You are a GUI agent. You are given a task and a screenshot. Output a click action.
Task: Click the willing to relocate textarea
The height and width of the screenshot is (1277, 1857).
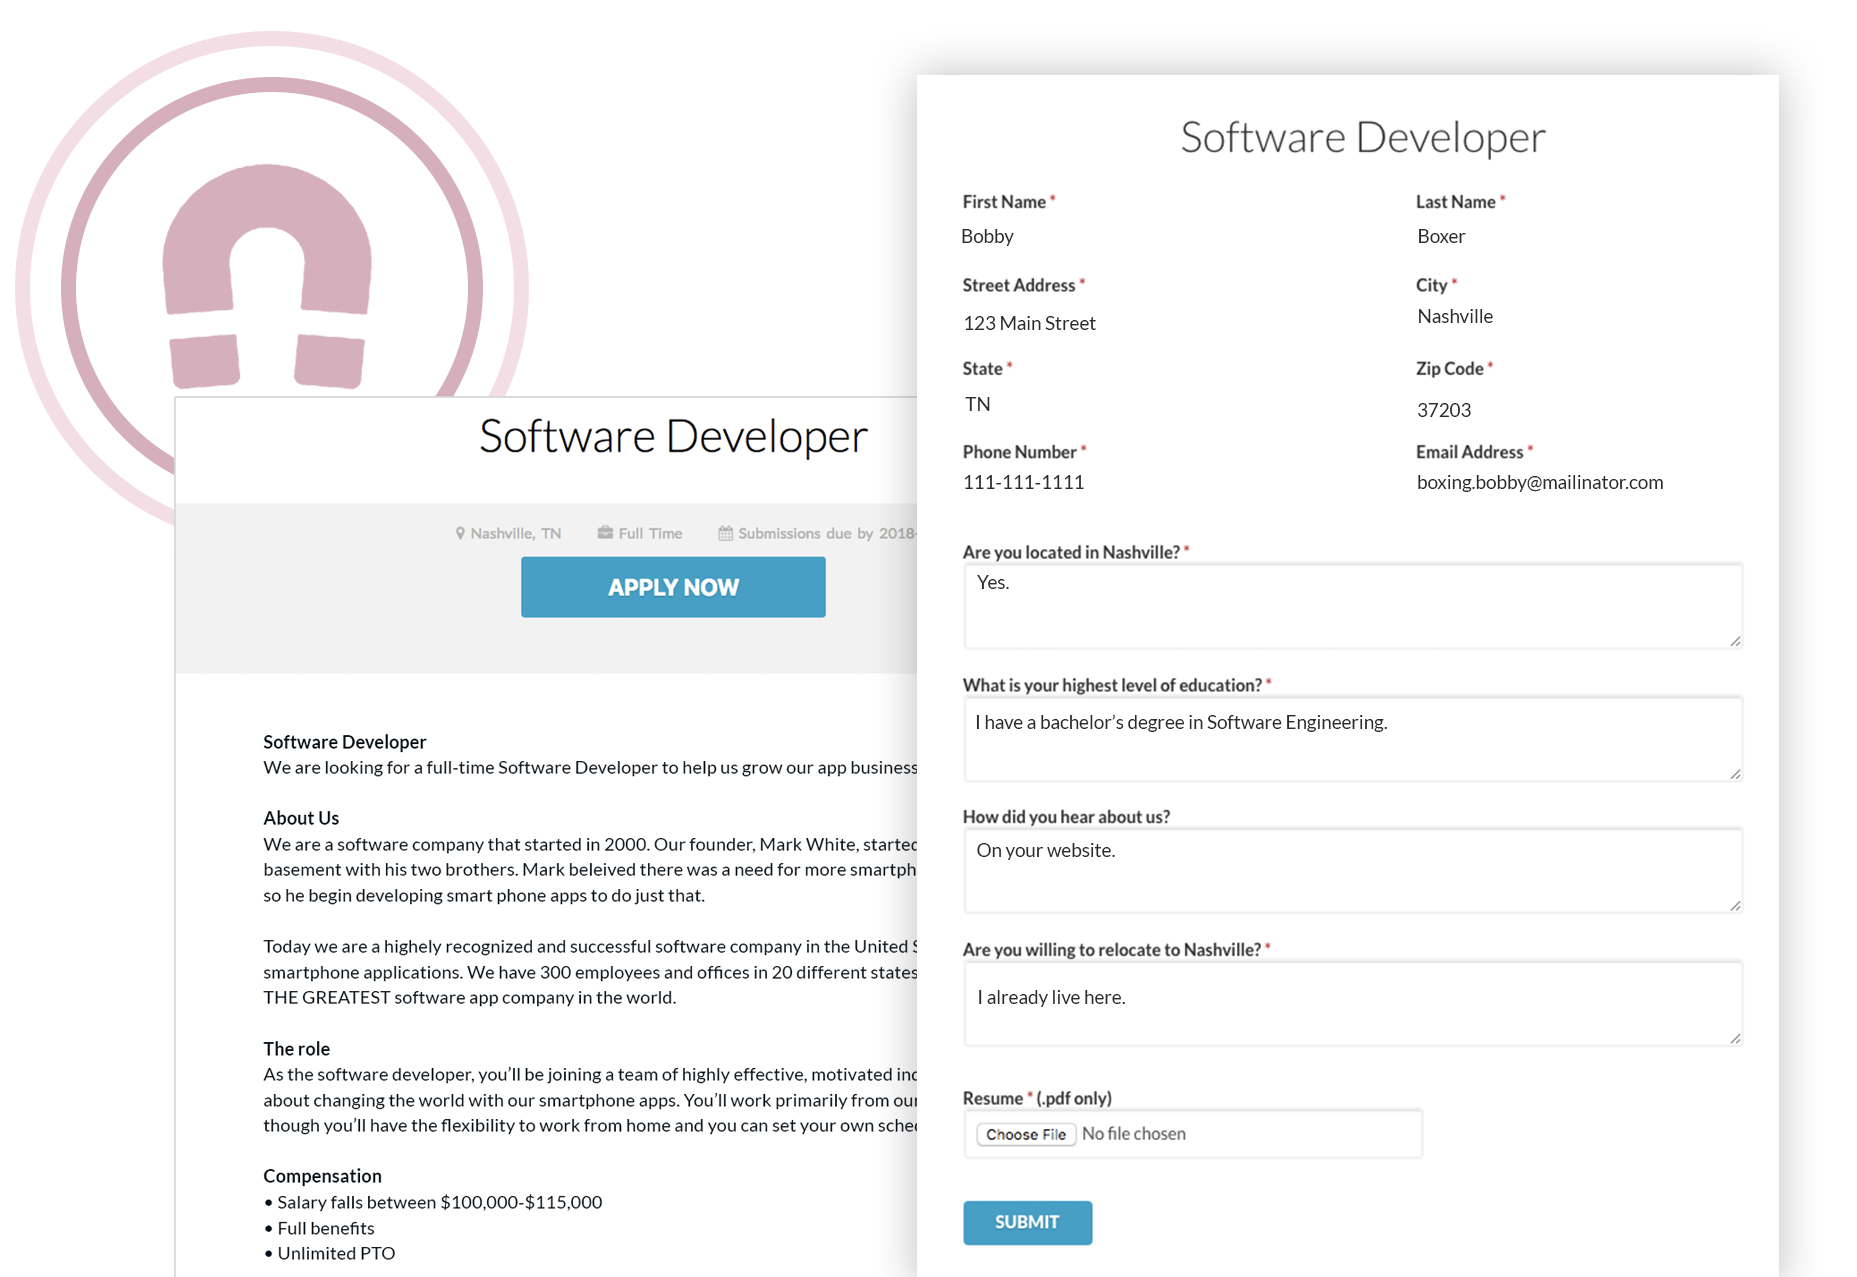[1353, 1004]
